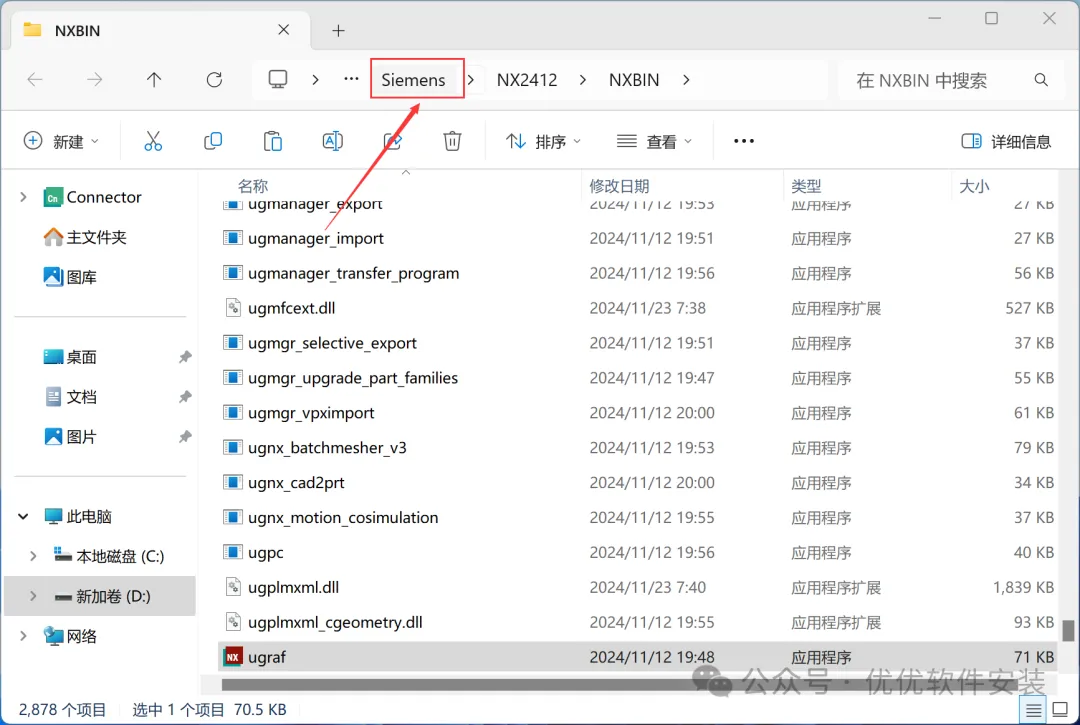The image size is (1080, 725).
Task: Open the 查看 view dropdown
Action: coord(654,141)
